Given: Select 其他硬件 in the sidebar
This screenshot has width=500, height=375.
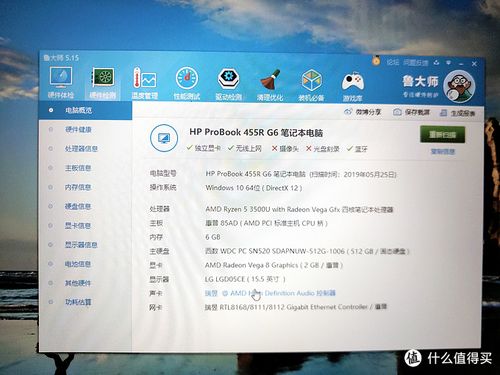Looking at the screenshot, I should (x=78, y=283).
